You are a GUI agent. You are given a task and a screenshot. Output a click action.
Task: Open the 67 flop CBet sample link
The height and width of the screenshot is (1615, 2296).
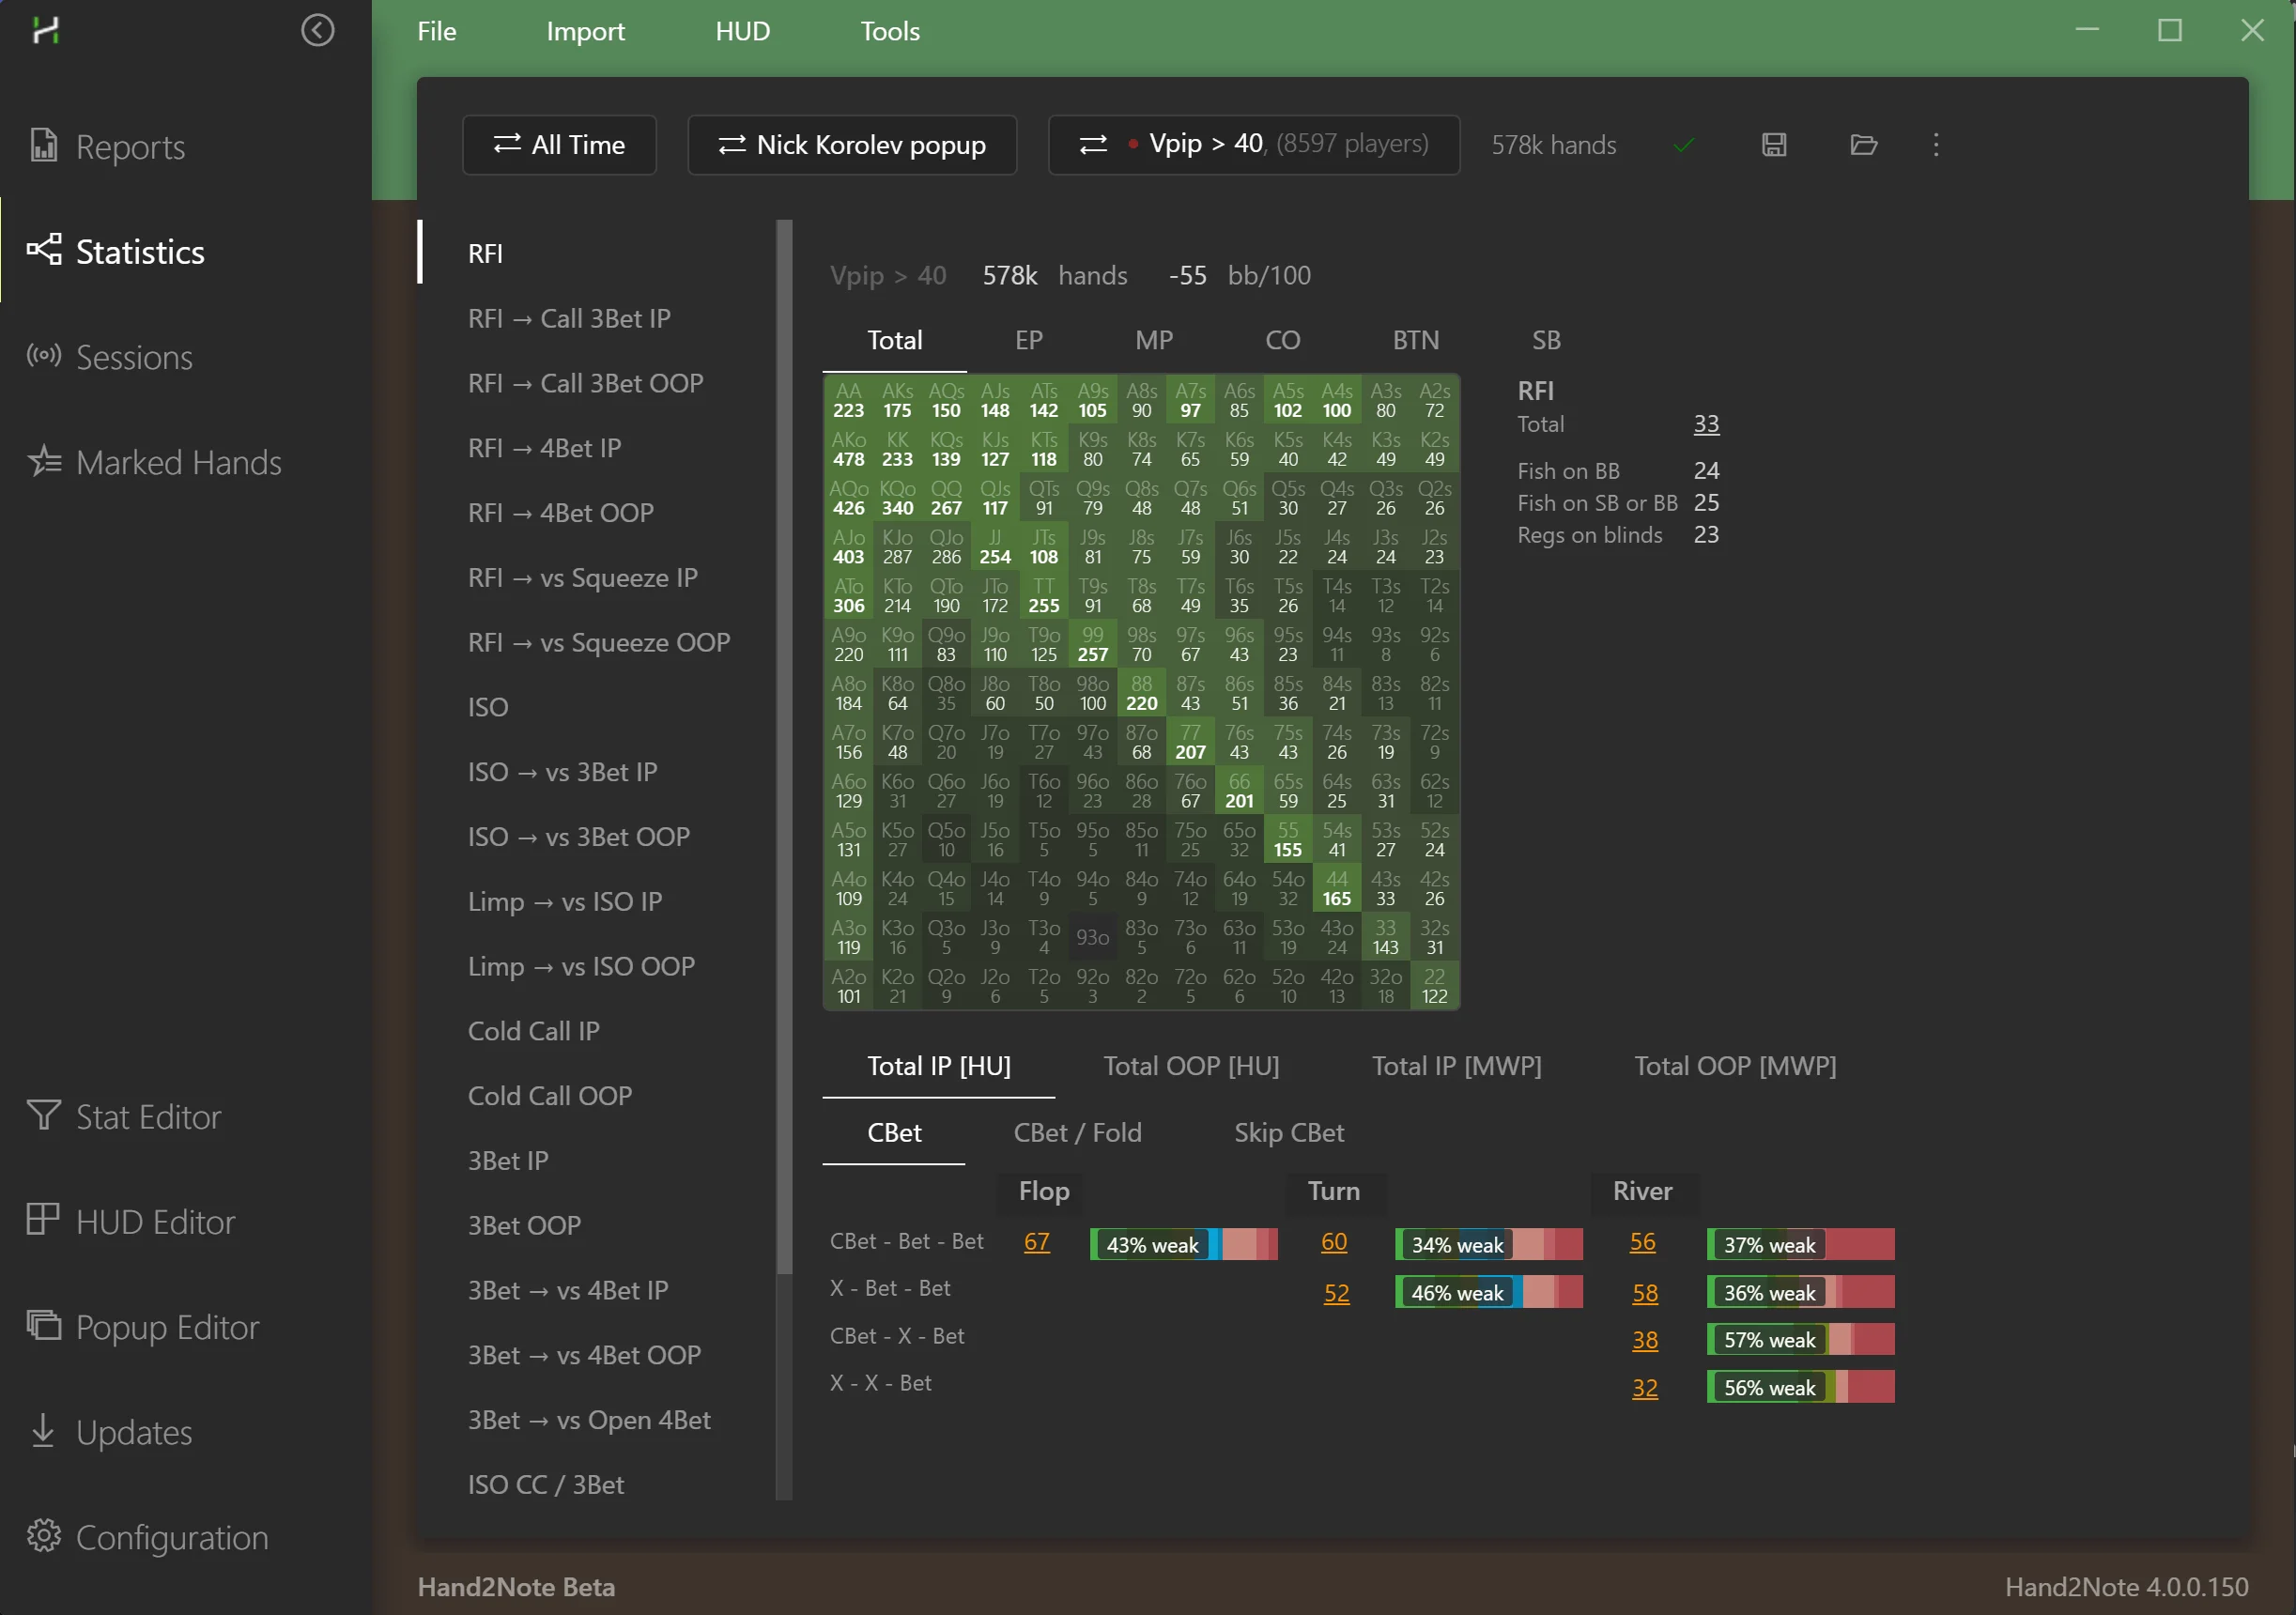(1037, 1242)
